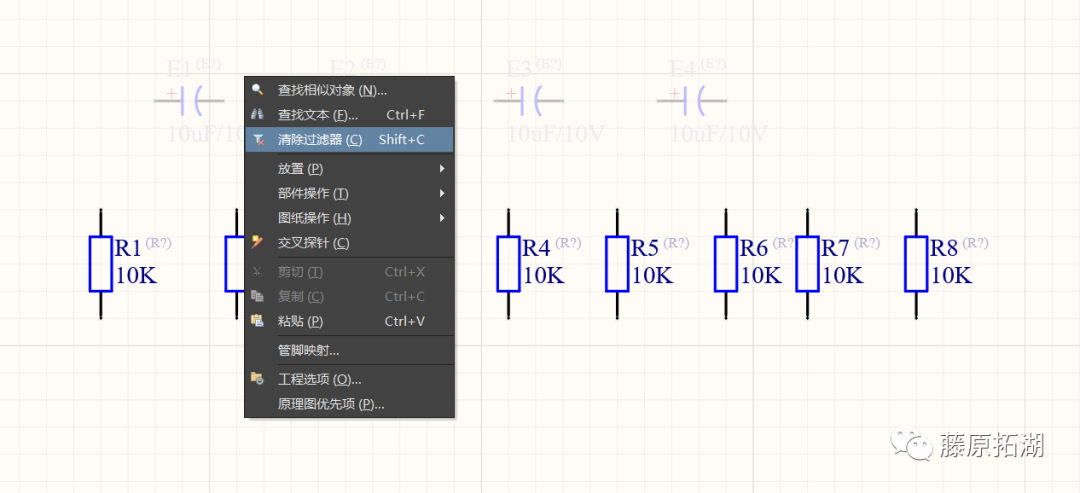Select 查找文本 (F) menu entry
Image resolution: width=1080 pixels, height=493 pixels.
[x=350, y=114]
